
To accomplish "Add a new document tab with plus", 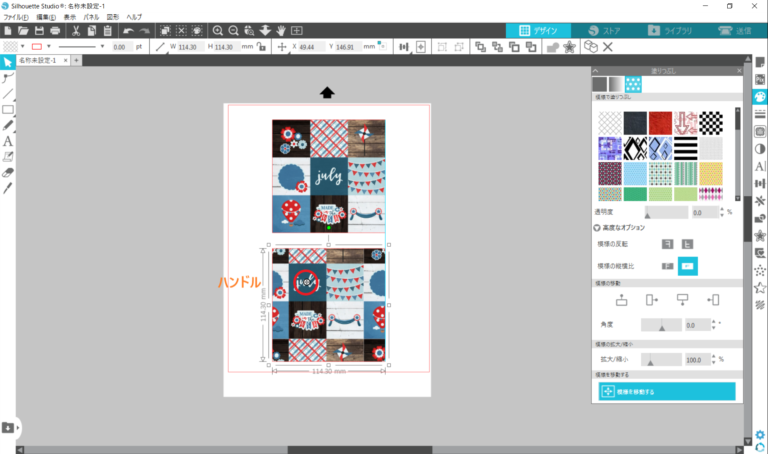I will coord(76,60).
